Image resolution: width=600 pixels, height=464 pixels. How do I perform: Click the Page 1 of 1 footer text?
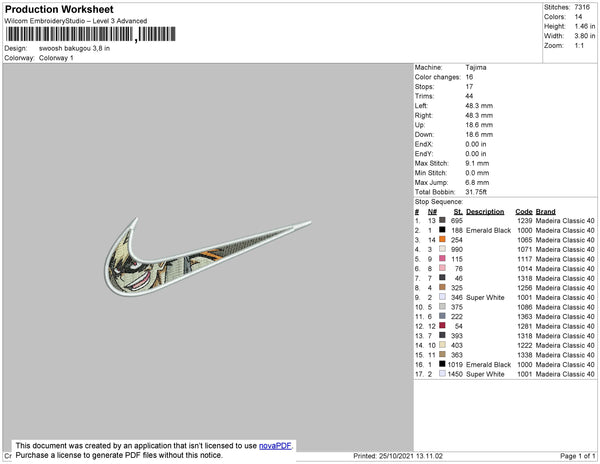(577, 456)
